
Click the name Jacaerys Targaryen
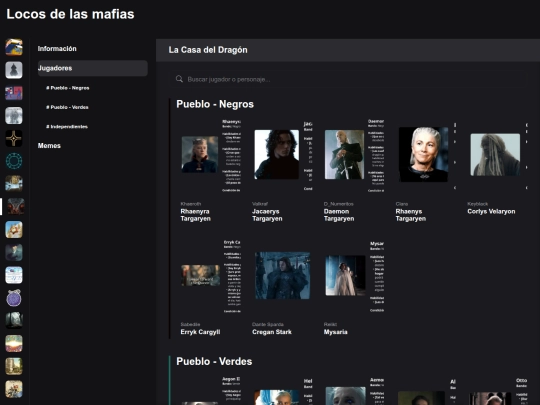pyautogui.click(x=267, y=215)
